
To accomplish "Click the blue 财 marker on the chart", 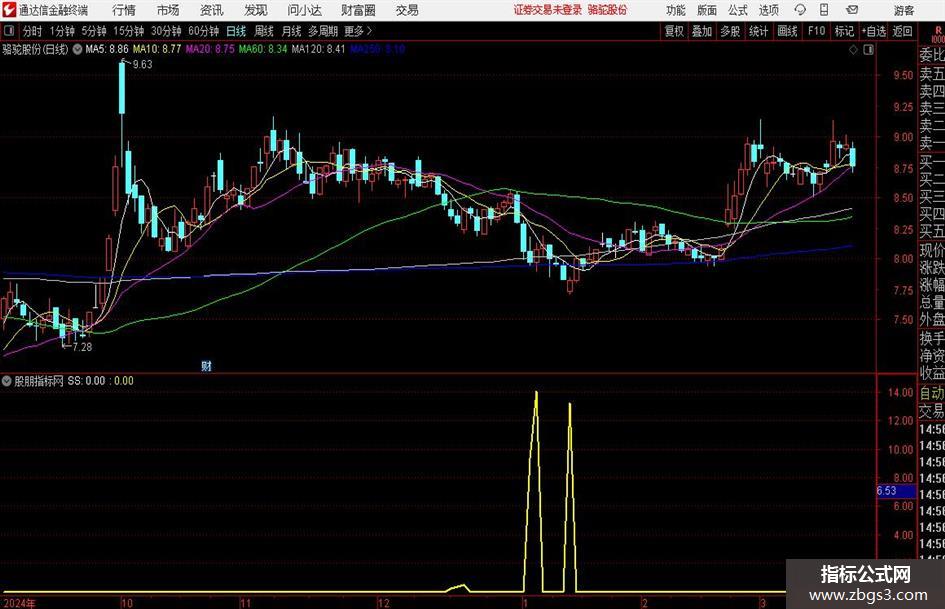I will coord(206,365).
